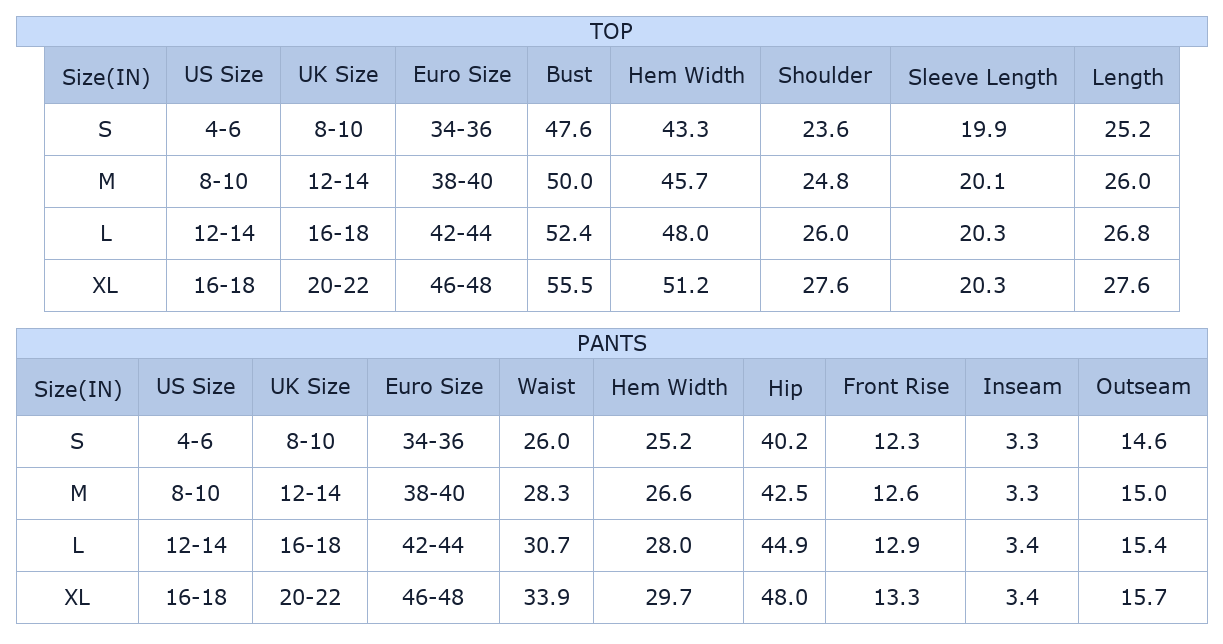Click hip value 44.9 for size L
The height and width of the screenshot is (644, 1223).
pos(784,545)
